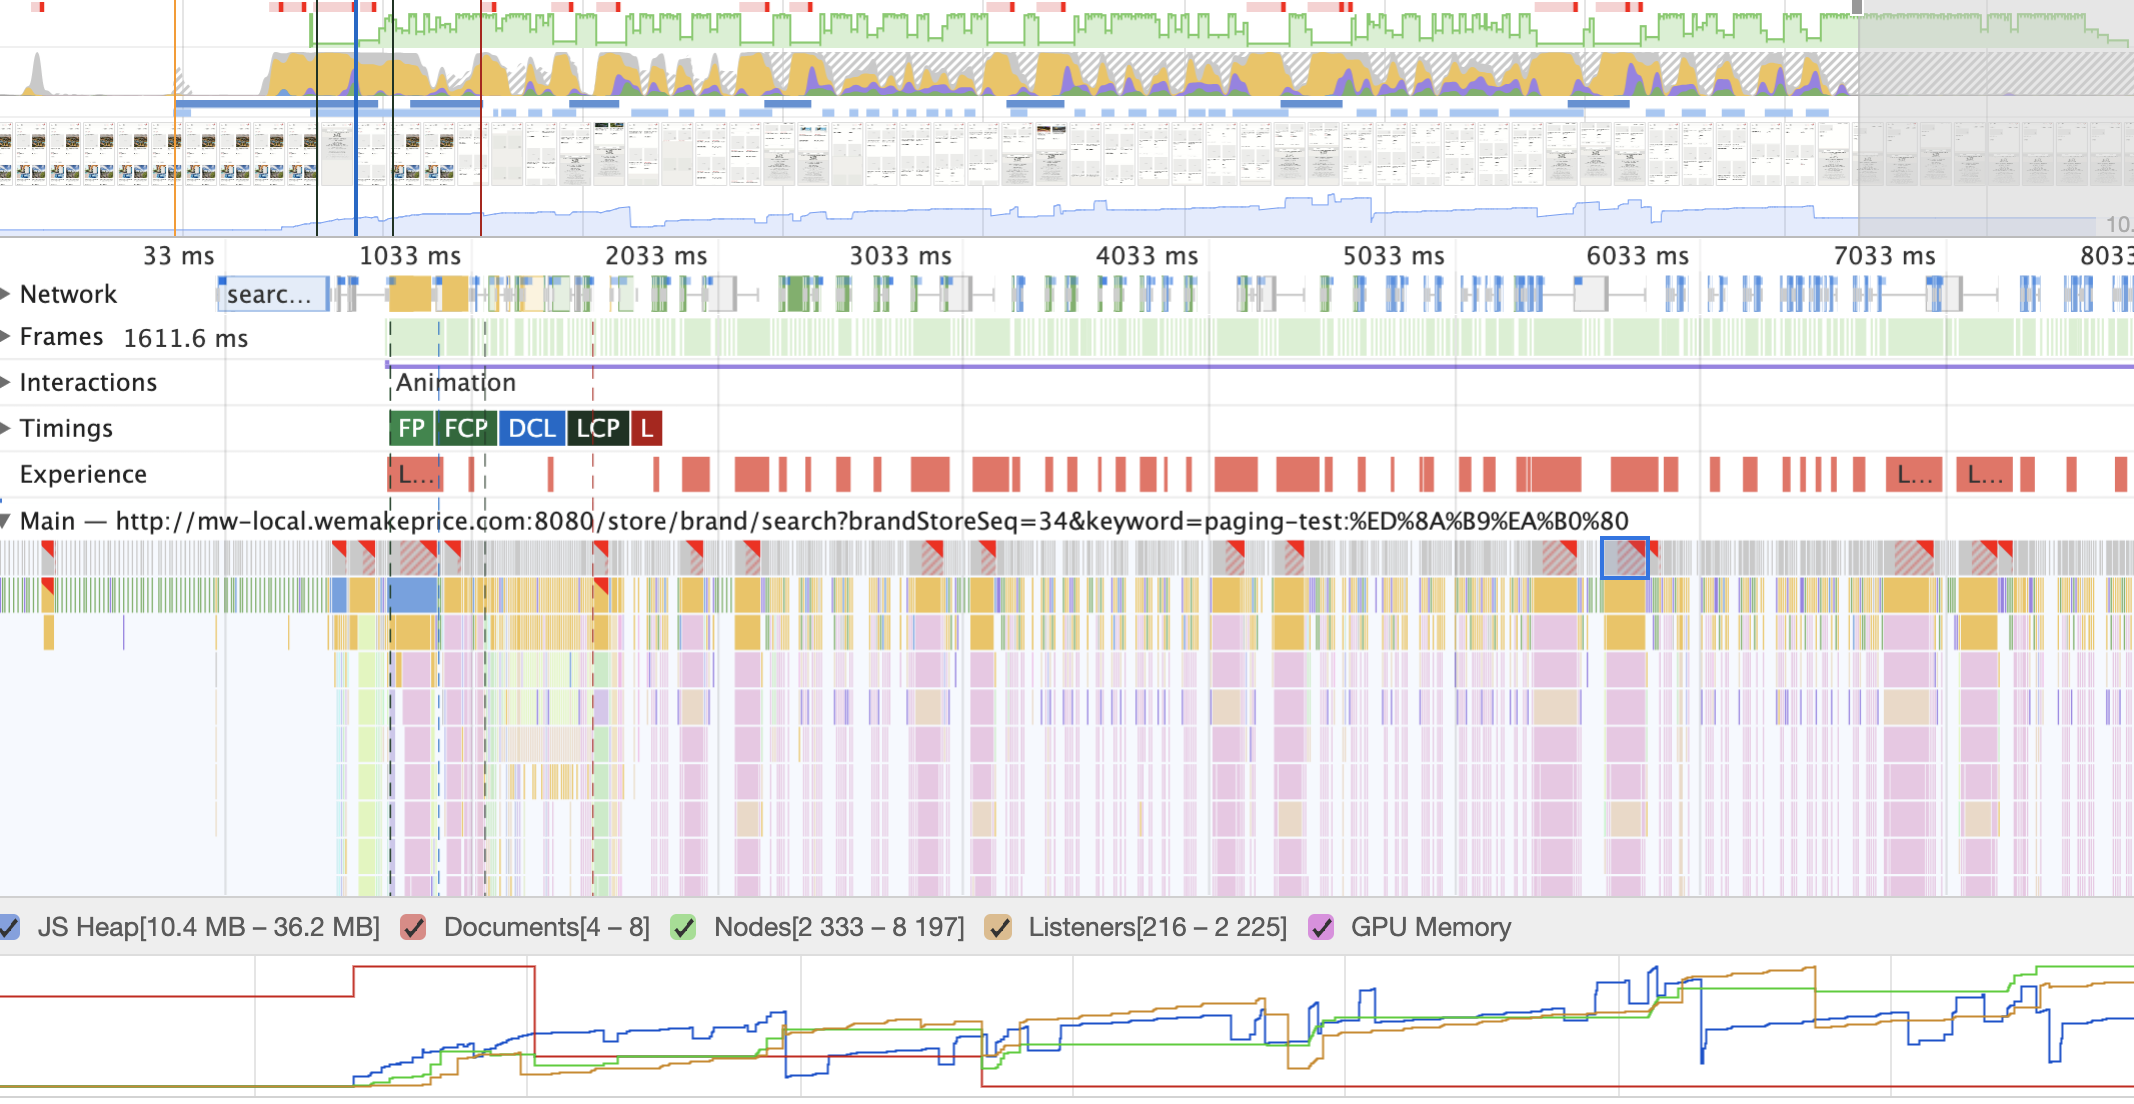The width and height of the screenshot is (2134, 1104).
Task: Select the FP timing marker
Action: tap(411, 428)
